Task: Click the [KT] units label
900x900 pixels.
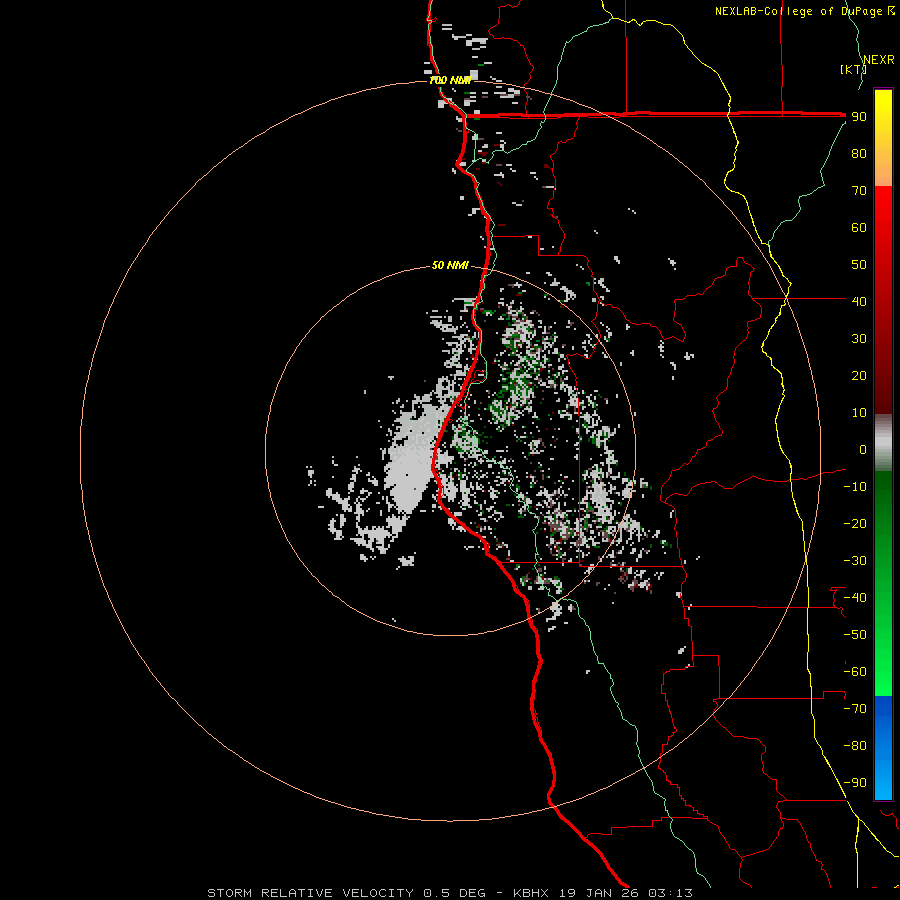Action: 853,69
